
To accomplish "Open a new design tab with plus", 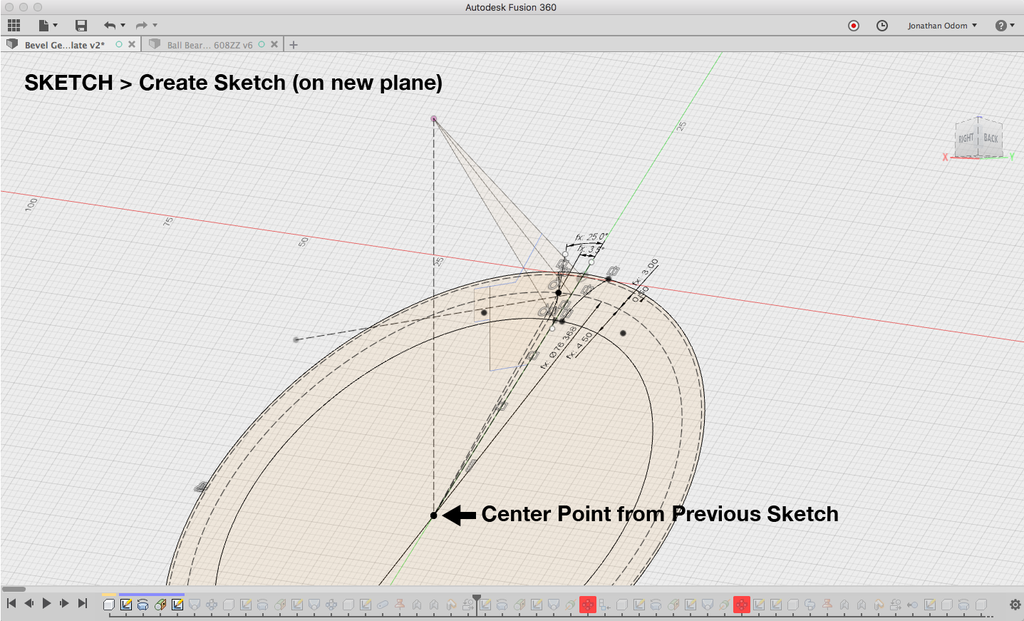I will click(293, 44).
